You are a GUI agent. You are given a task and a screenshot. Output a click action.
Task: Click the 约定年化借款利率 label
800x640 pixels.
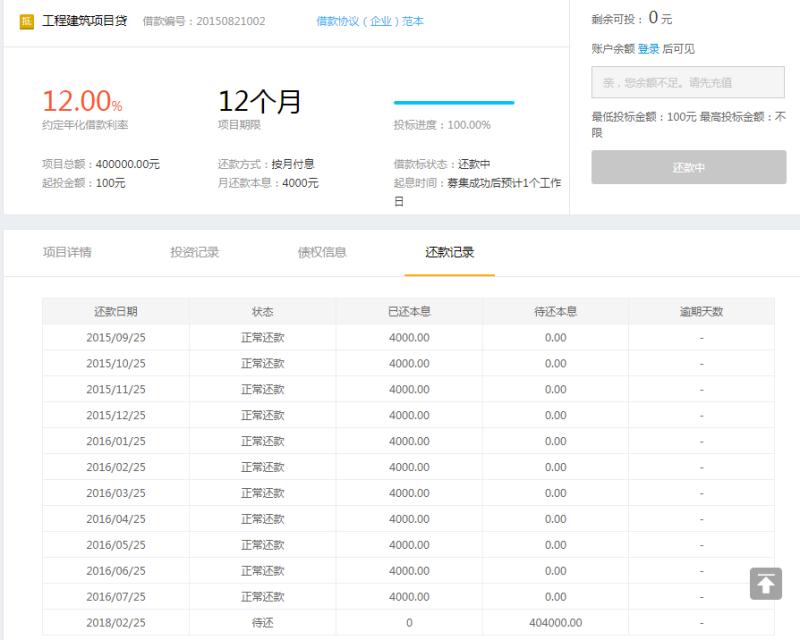(85, 125)
